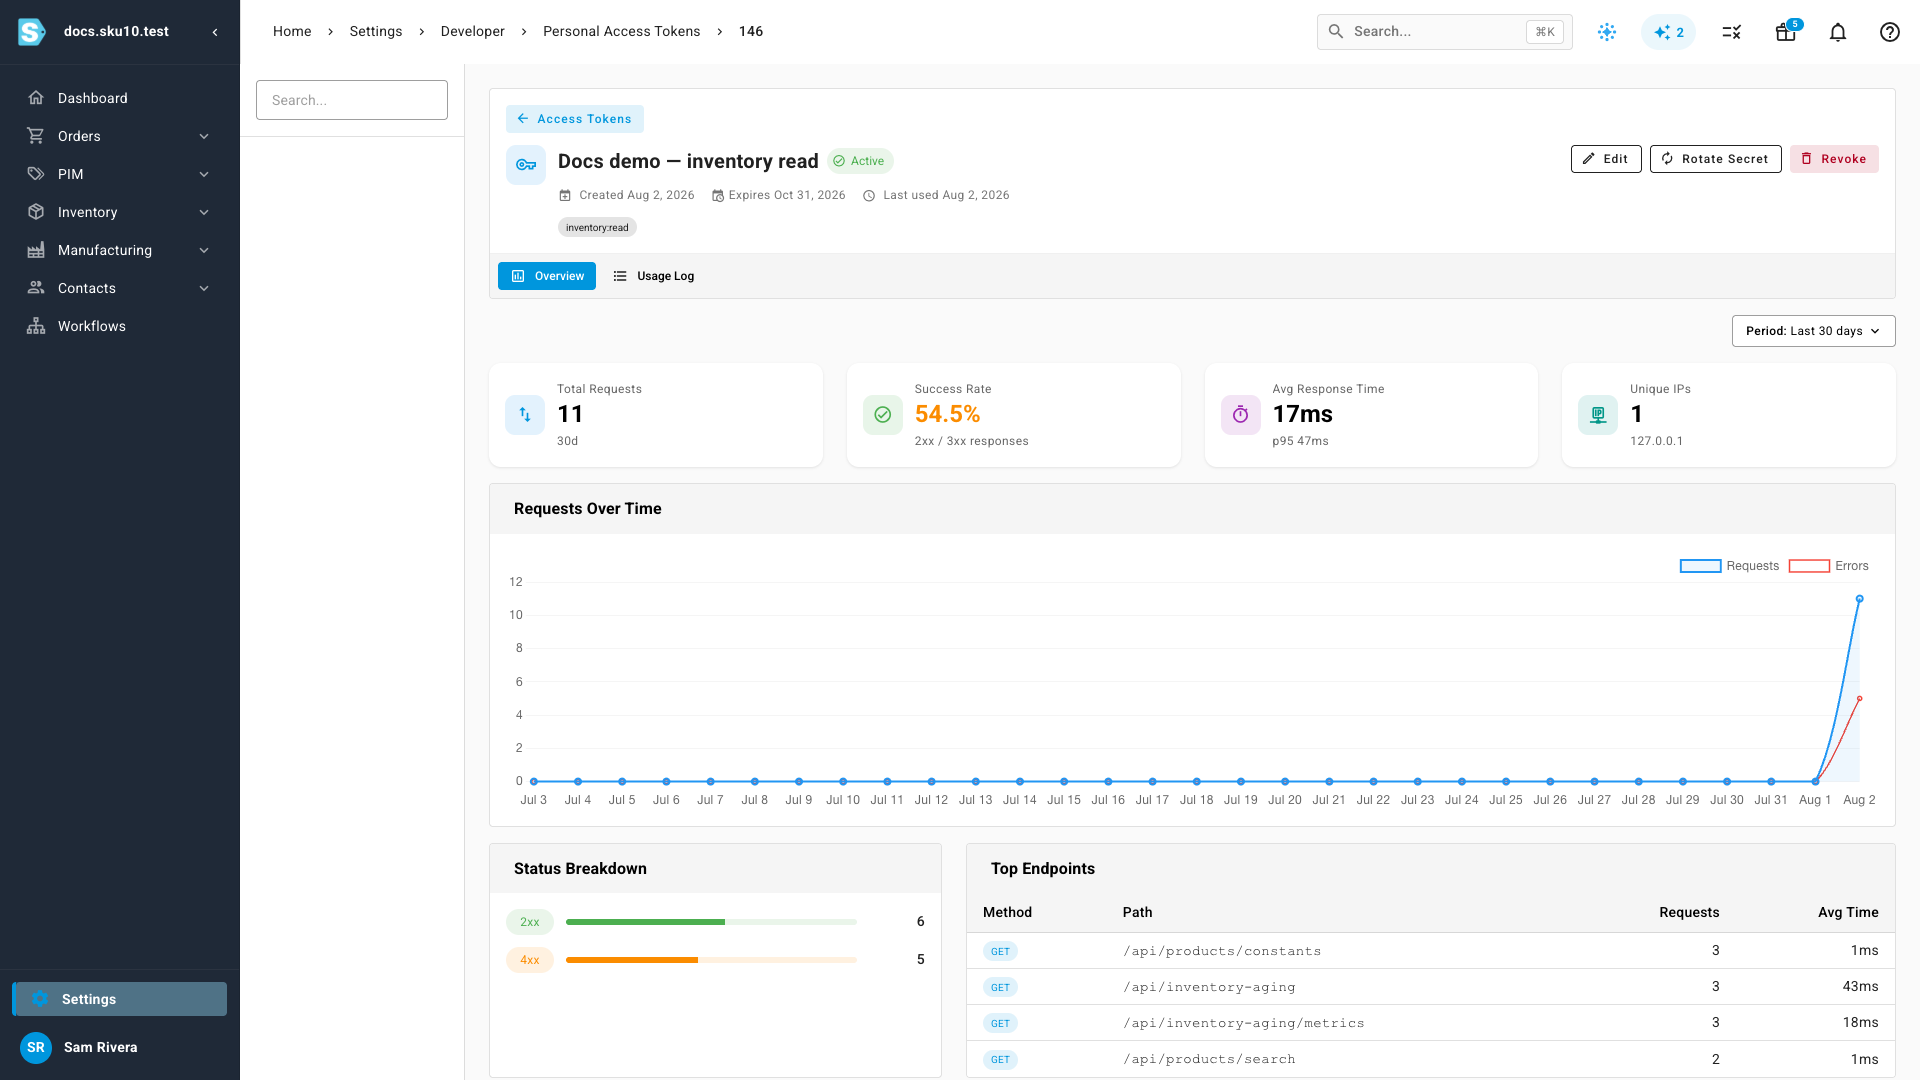Open the gift box icon with badge 5
1920x1080 pixels.
[x=1786, y=32]
